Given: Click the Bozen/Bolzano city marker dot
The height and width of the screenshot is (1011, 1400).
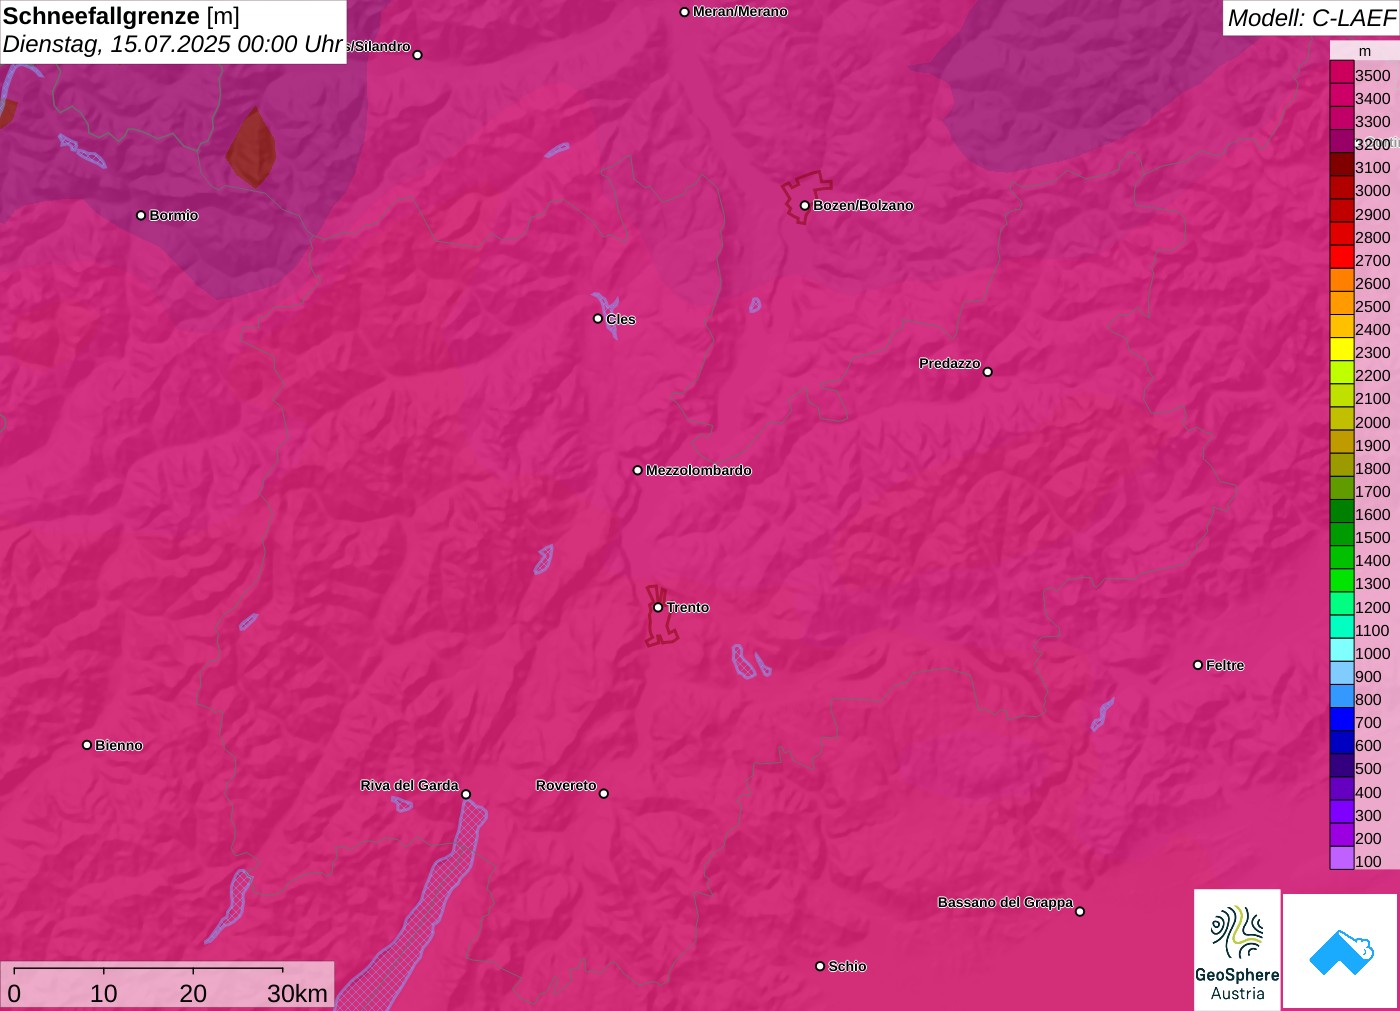Looking at the screenshot, I should (805, 206).
